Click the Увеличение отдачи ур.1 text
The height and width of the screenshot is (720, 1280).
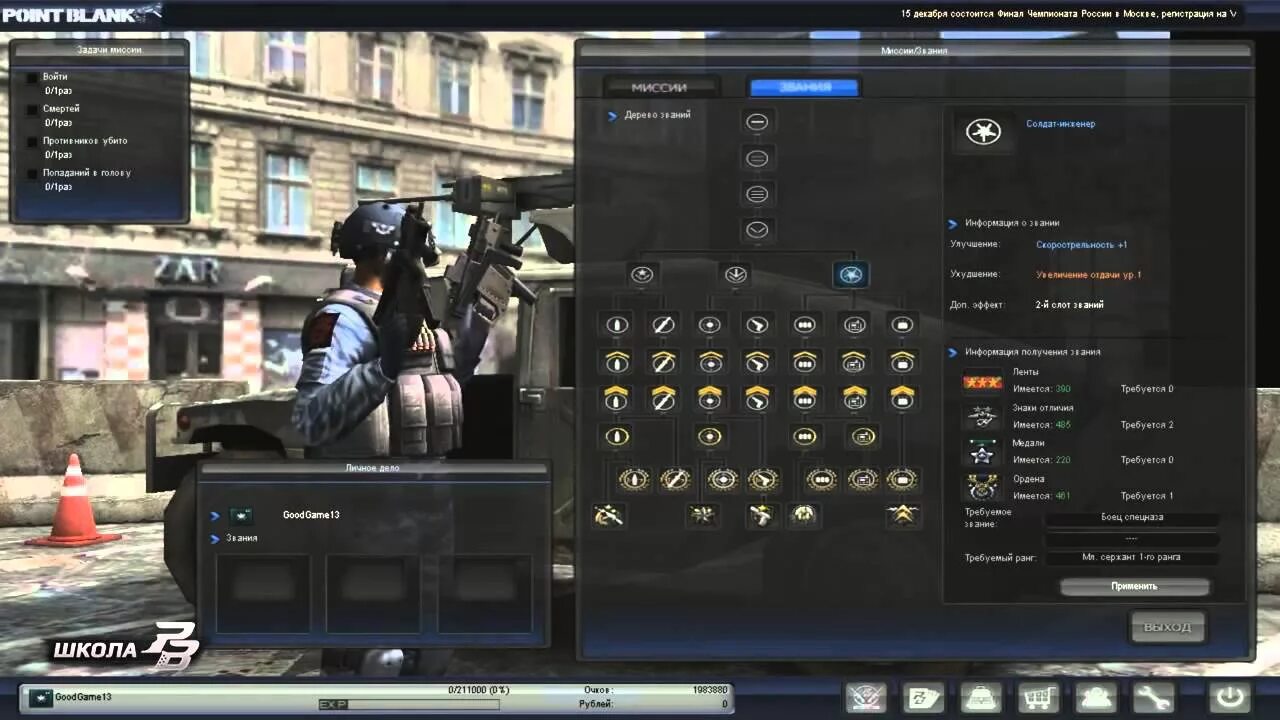click(1089, 275)
